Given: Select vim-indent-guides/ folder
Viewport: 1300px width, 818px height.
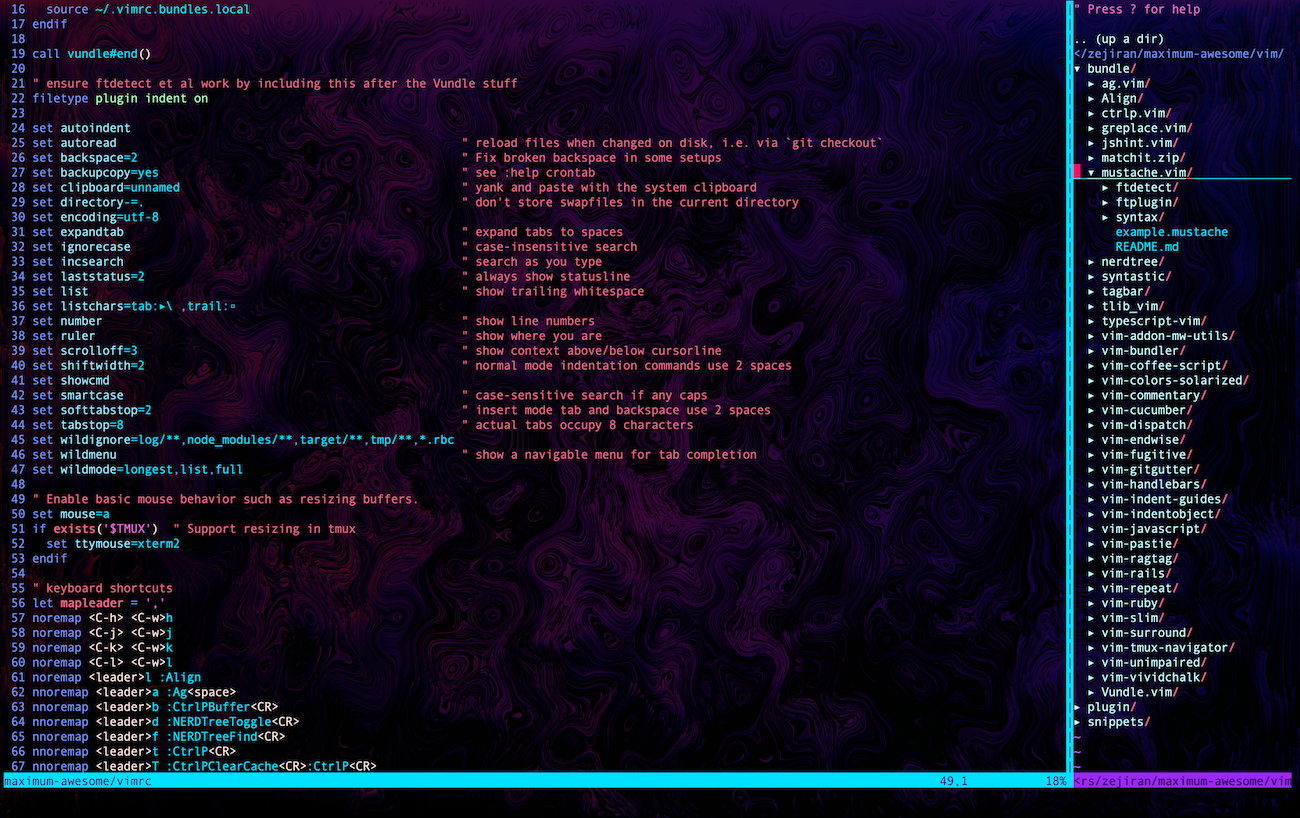Looking at the screenshot, I should point(1164,499).
